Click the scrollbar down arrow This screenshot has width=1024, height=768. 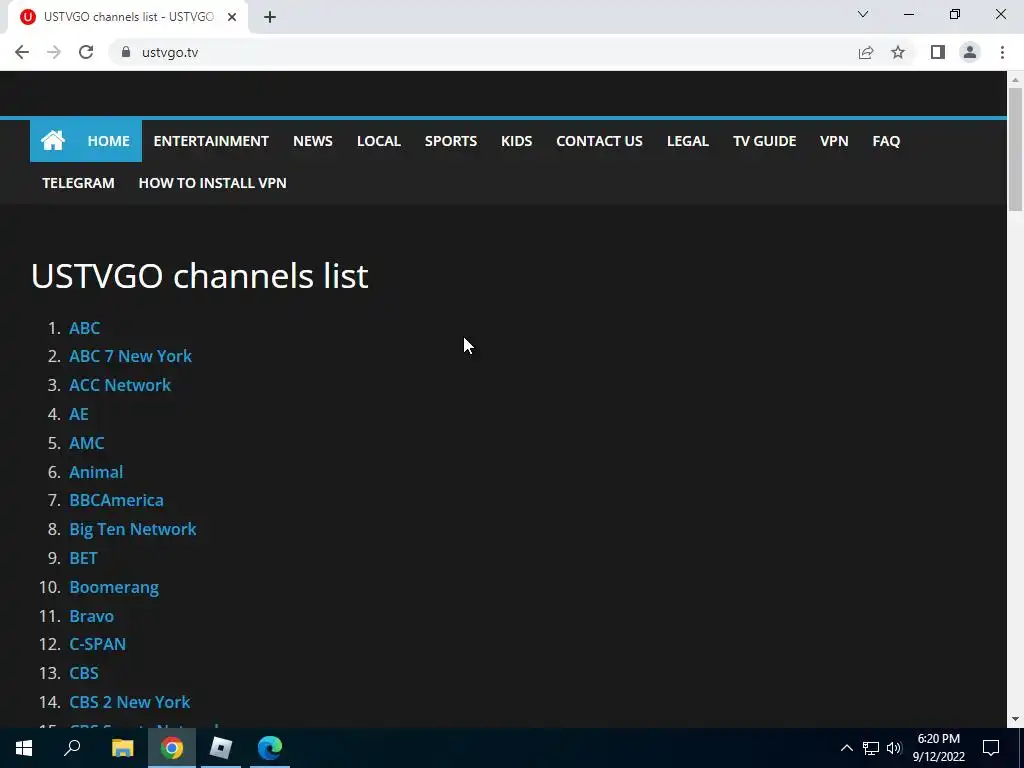click(1016, 720)
